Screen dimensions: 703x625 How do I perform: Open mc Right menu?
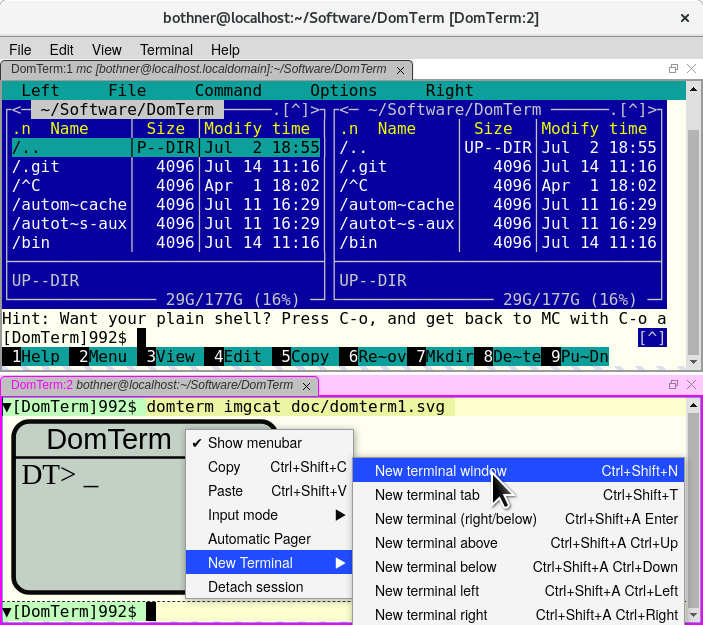coord(449,91)
